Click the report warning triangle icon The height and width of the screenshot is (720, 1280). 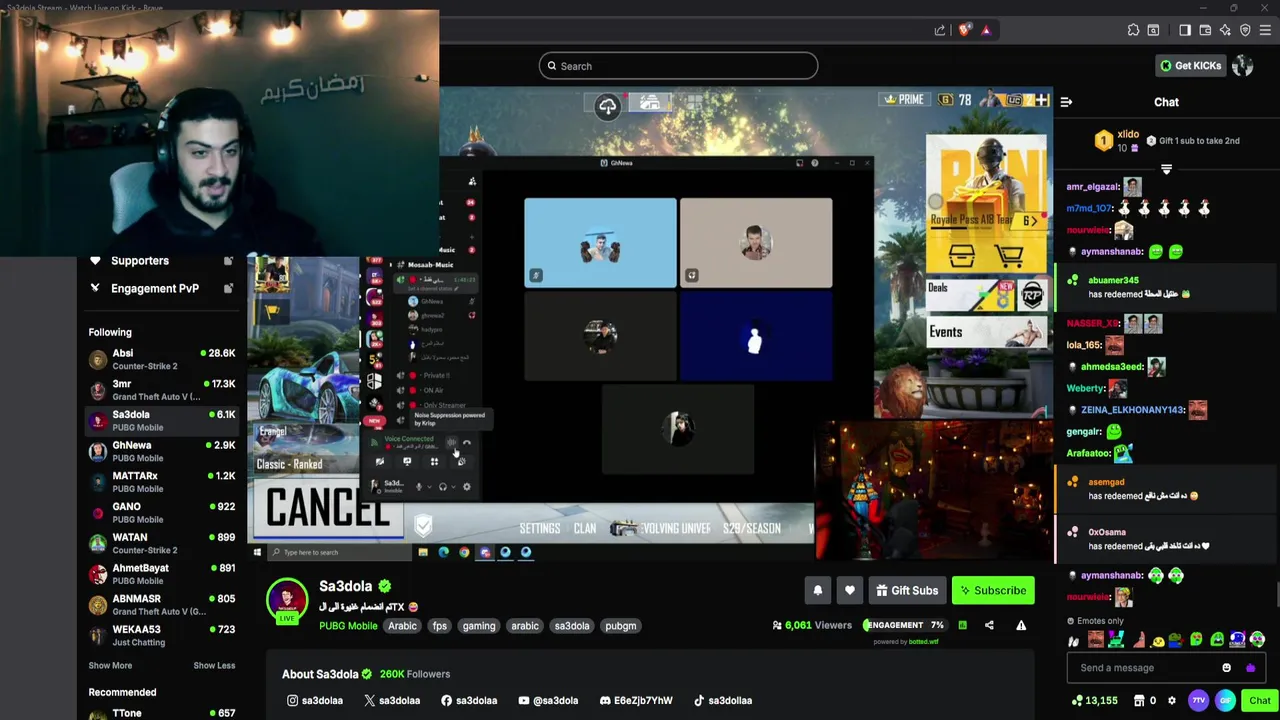pyautogui.click(x=1021, y=626)
